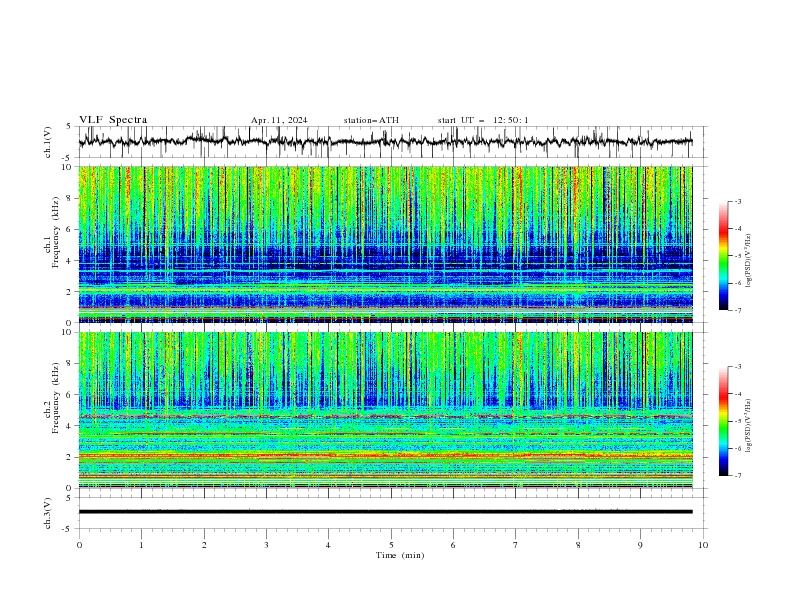Click the "ch.3(V)" axis label
Viewport: 792px width, 612px height.
[x=48, y=513]
